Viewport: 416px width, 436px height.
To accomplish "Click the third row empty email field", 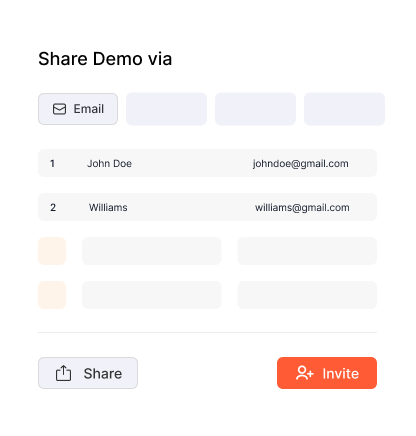I will 307,251.
